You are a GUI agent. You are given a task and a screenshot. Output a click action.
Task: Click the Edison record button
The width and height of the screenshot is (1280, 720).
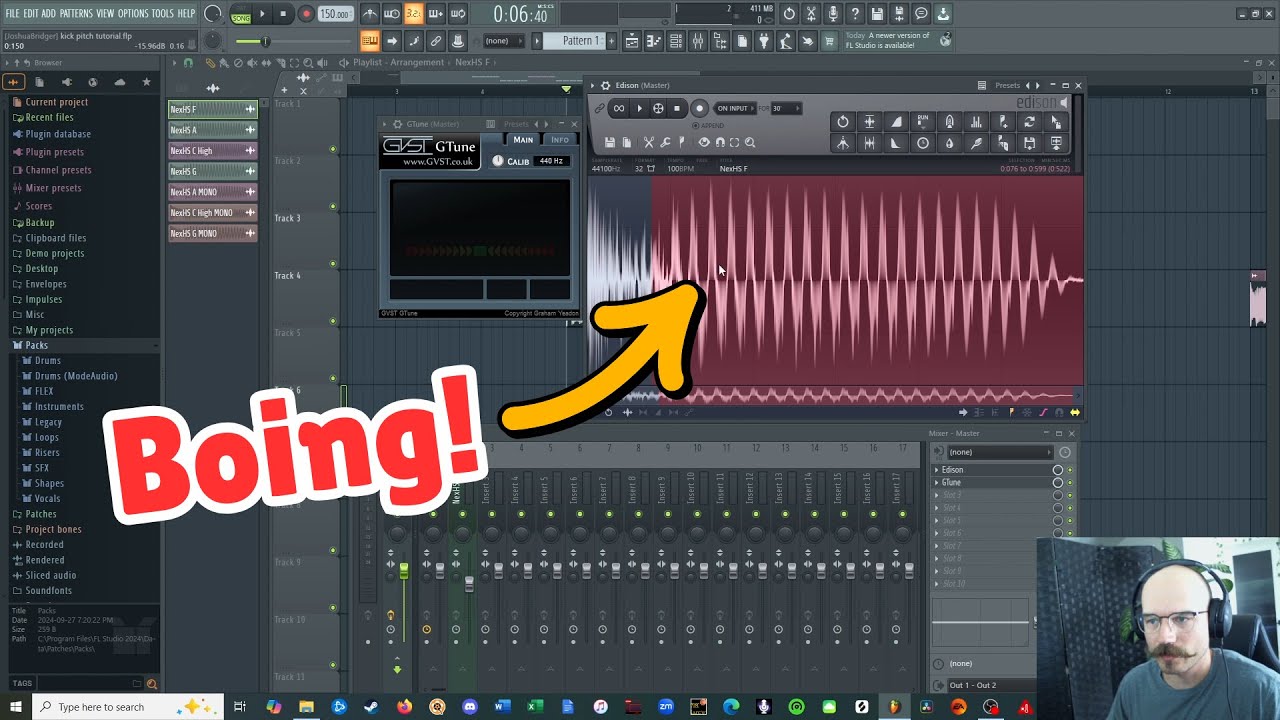[699, 108]
